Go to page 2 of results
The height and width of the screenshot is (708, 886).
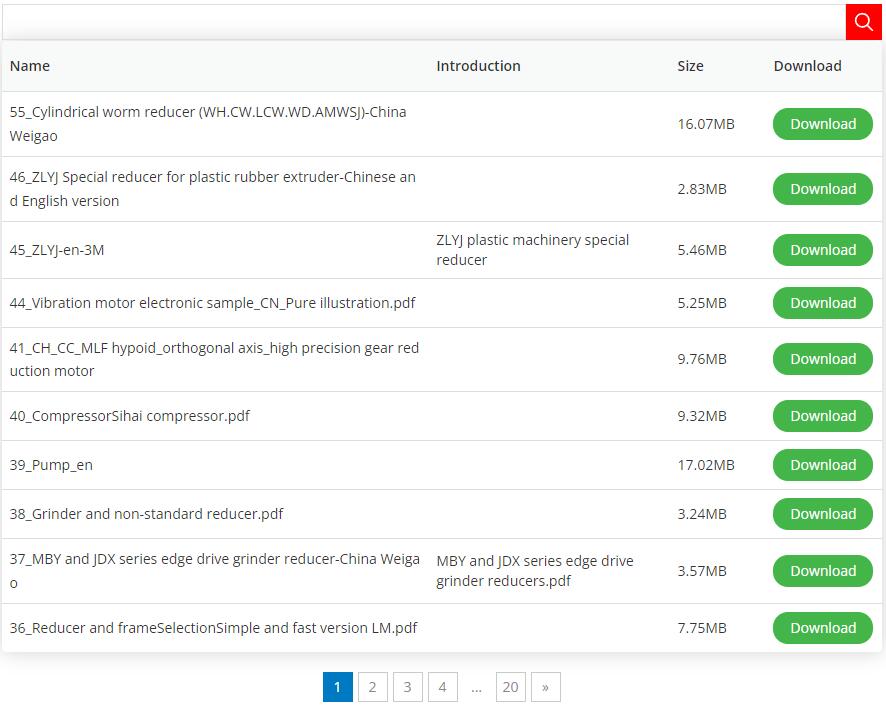point(372,687)
